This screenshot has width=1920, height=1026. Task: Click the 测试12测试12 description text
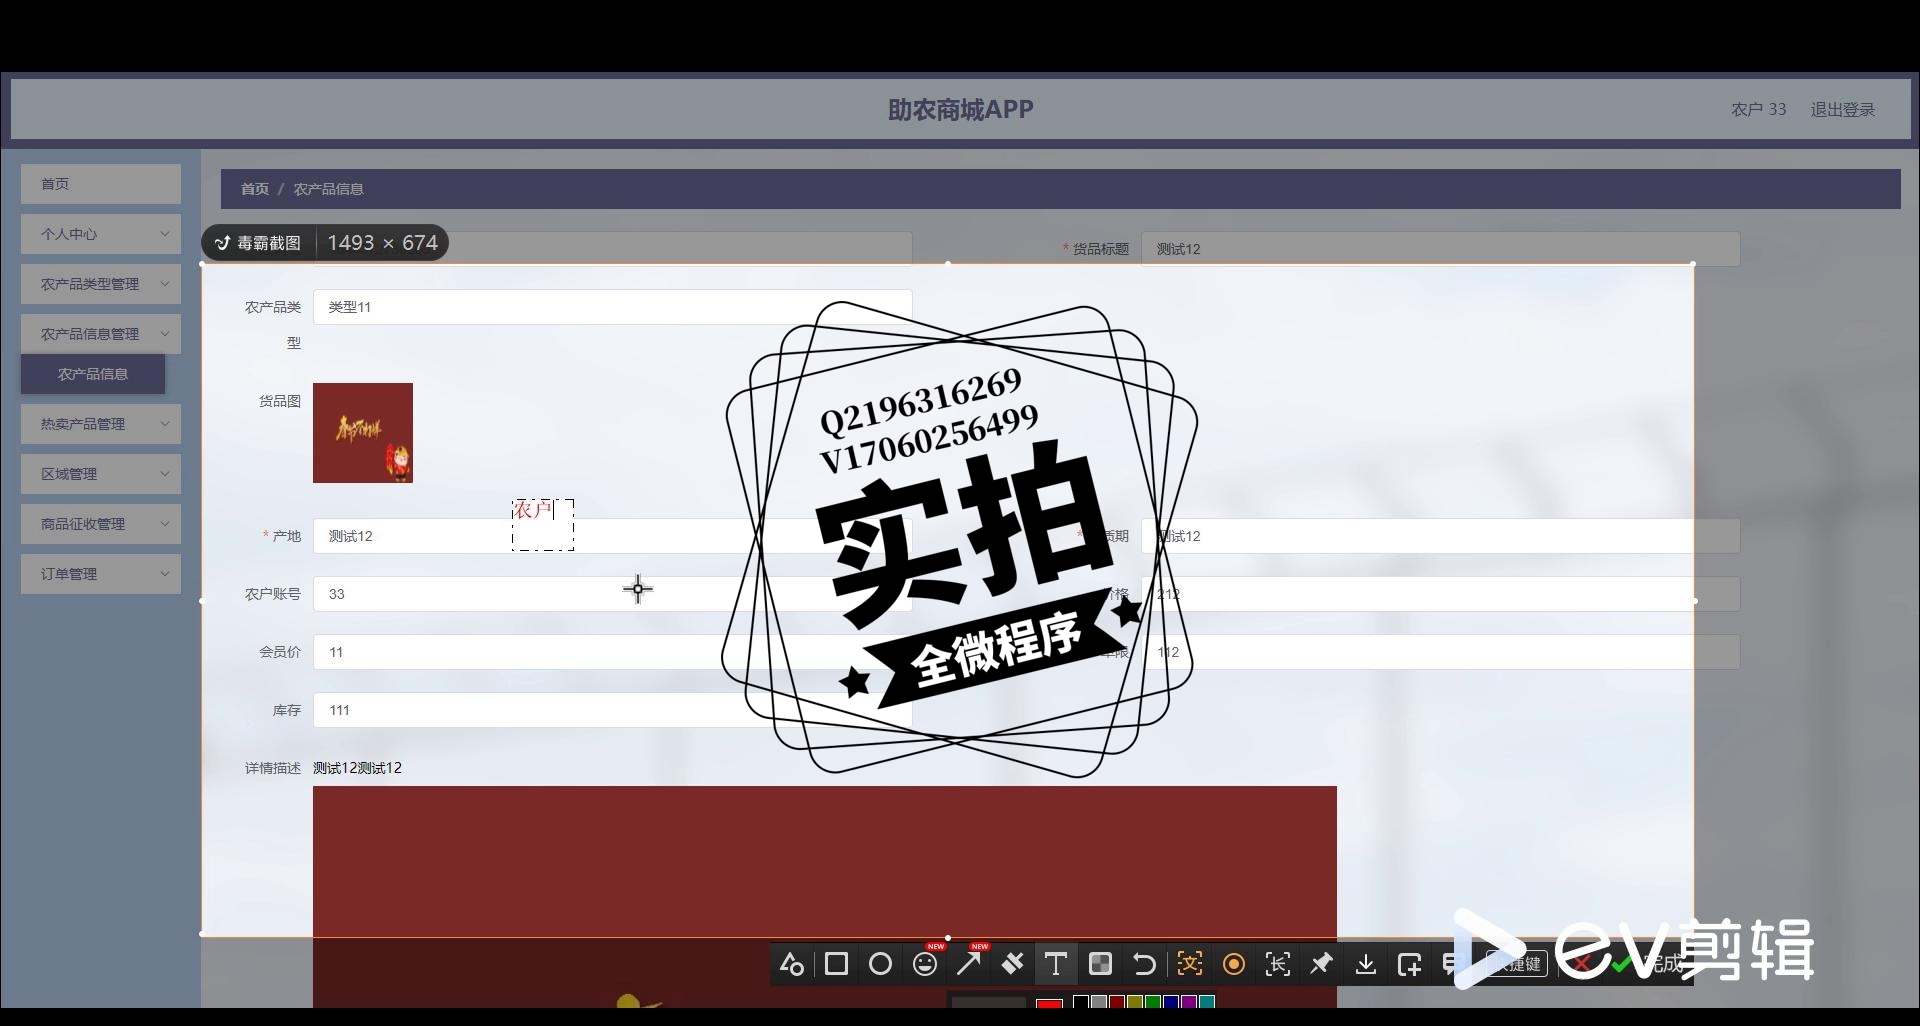click(357, 768)
